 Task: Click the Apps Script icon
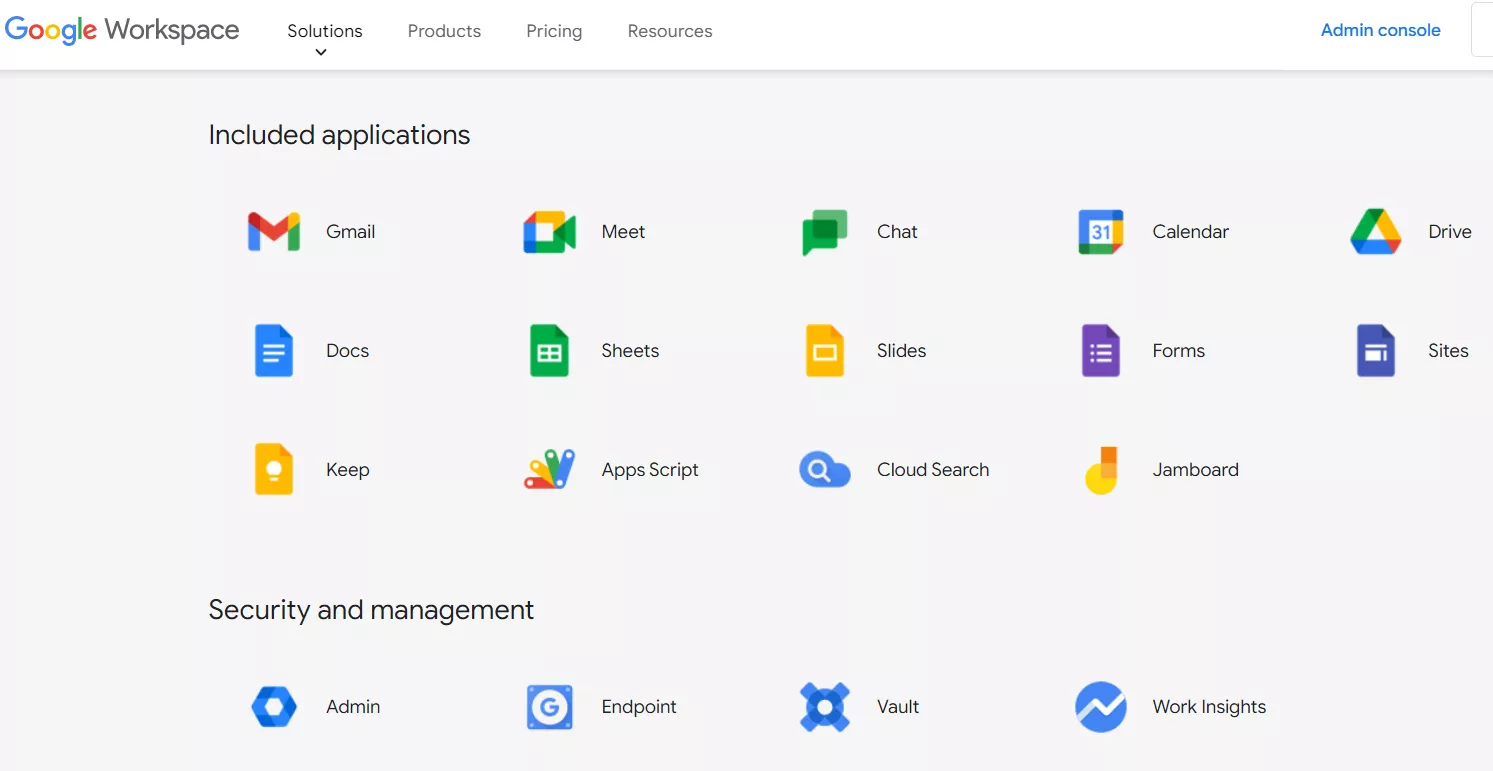point(549,470)
